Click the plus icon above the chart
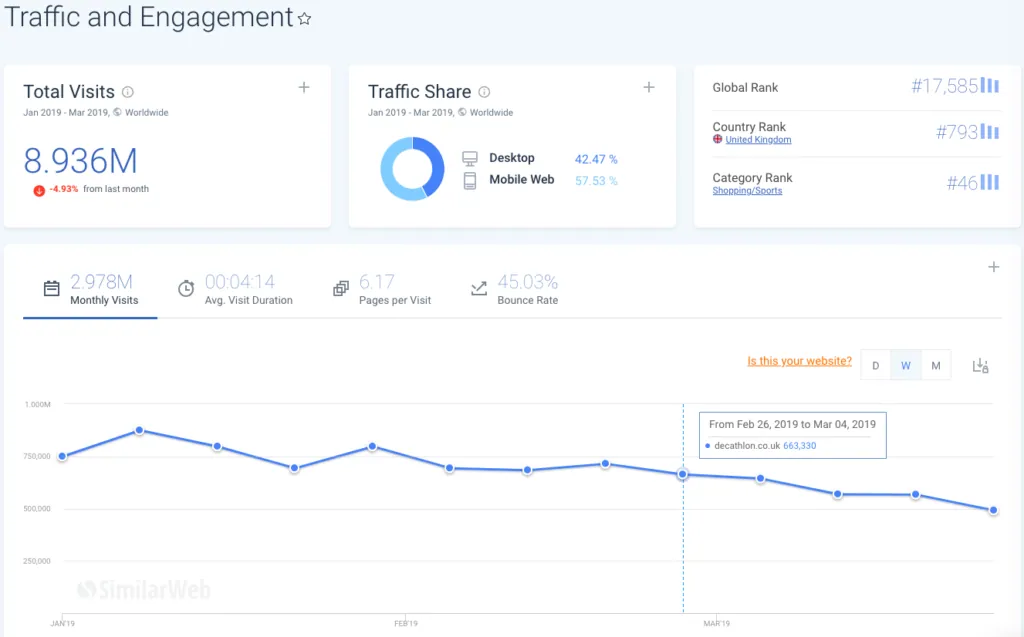 click(x=993, y=267)
